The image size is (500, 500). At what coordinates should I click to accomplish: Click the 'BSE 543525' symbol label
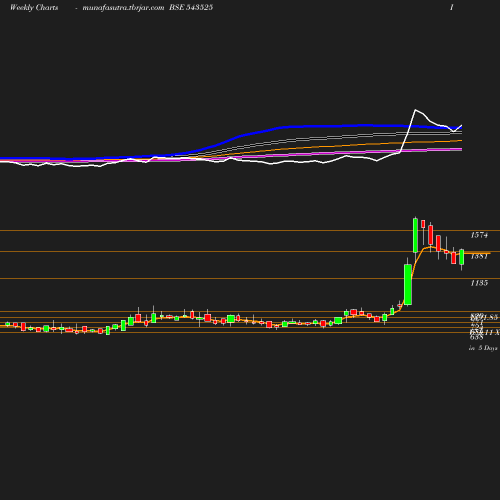[191, 8]
